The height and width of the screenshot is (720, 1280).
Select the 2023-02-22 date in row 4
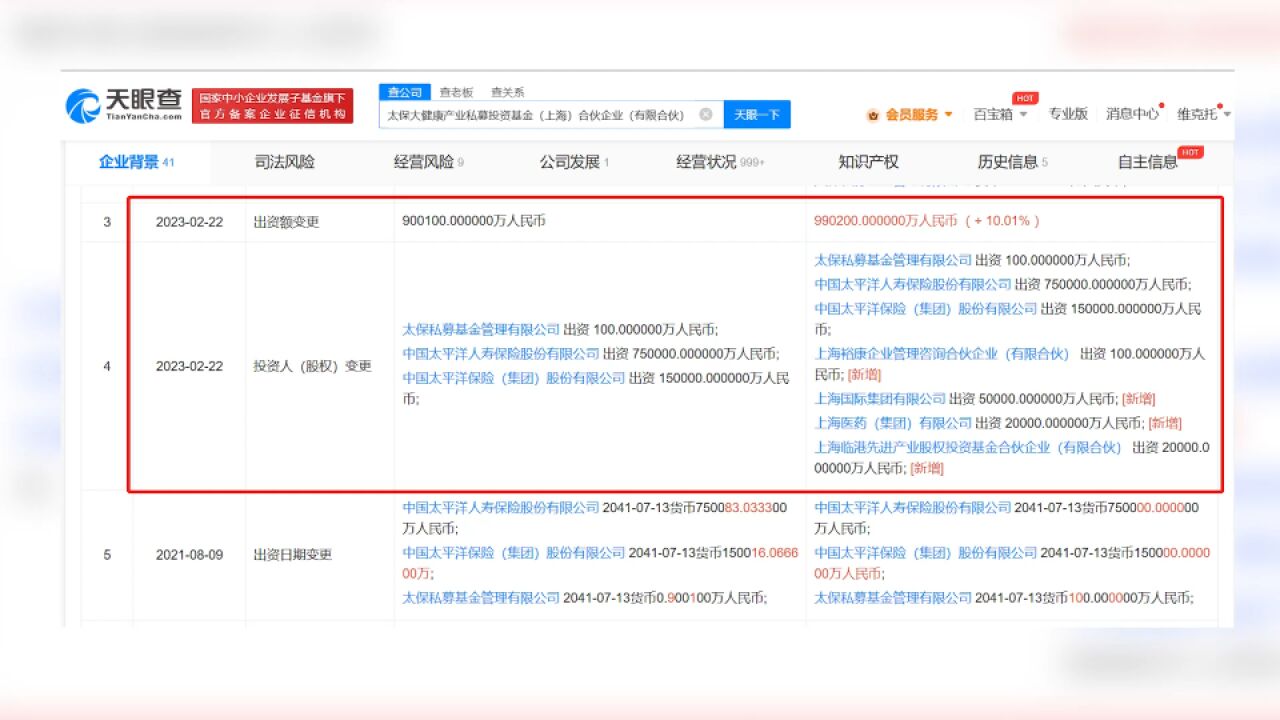click(189, 366)
